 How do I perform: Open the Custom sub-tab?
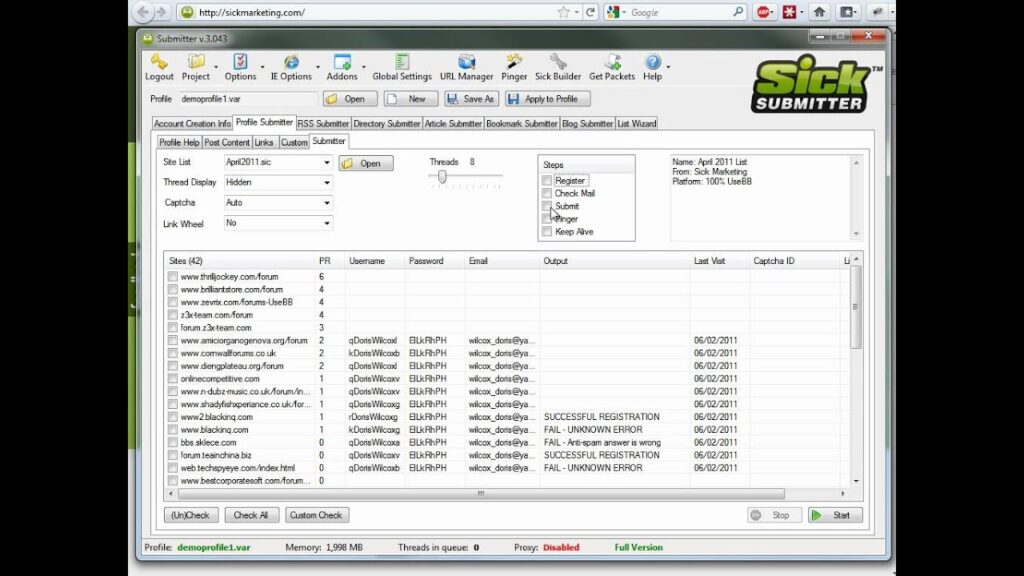[294, 142]
